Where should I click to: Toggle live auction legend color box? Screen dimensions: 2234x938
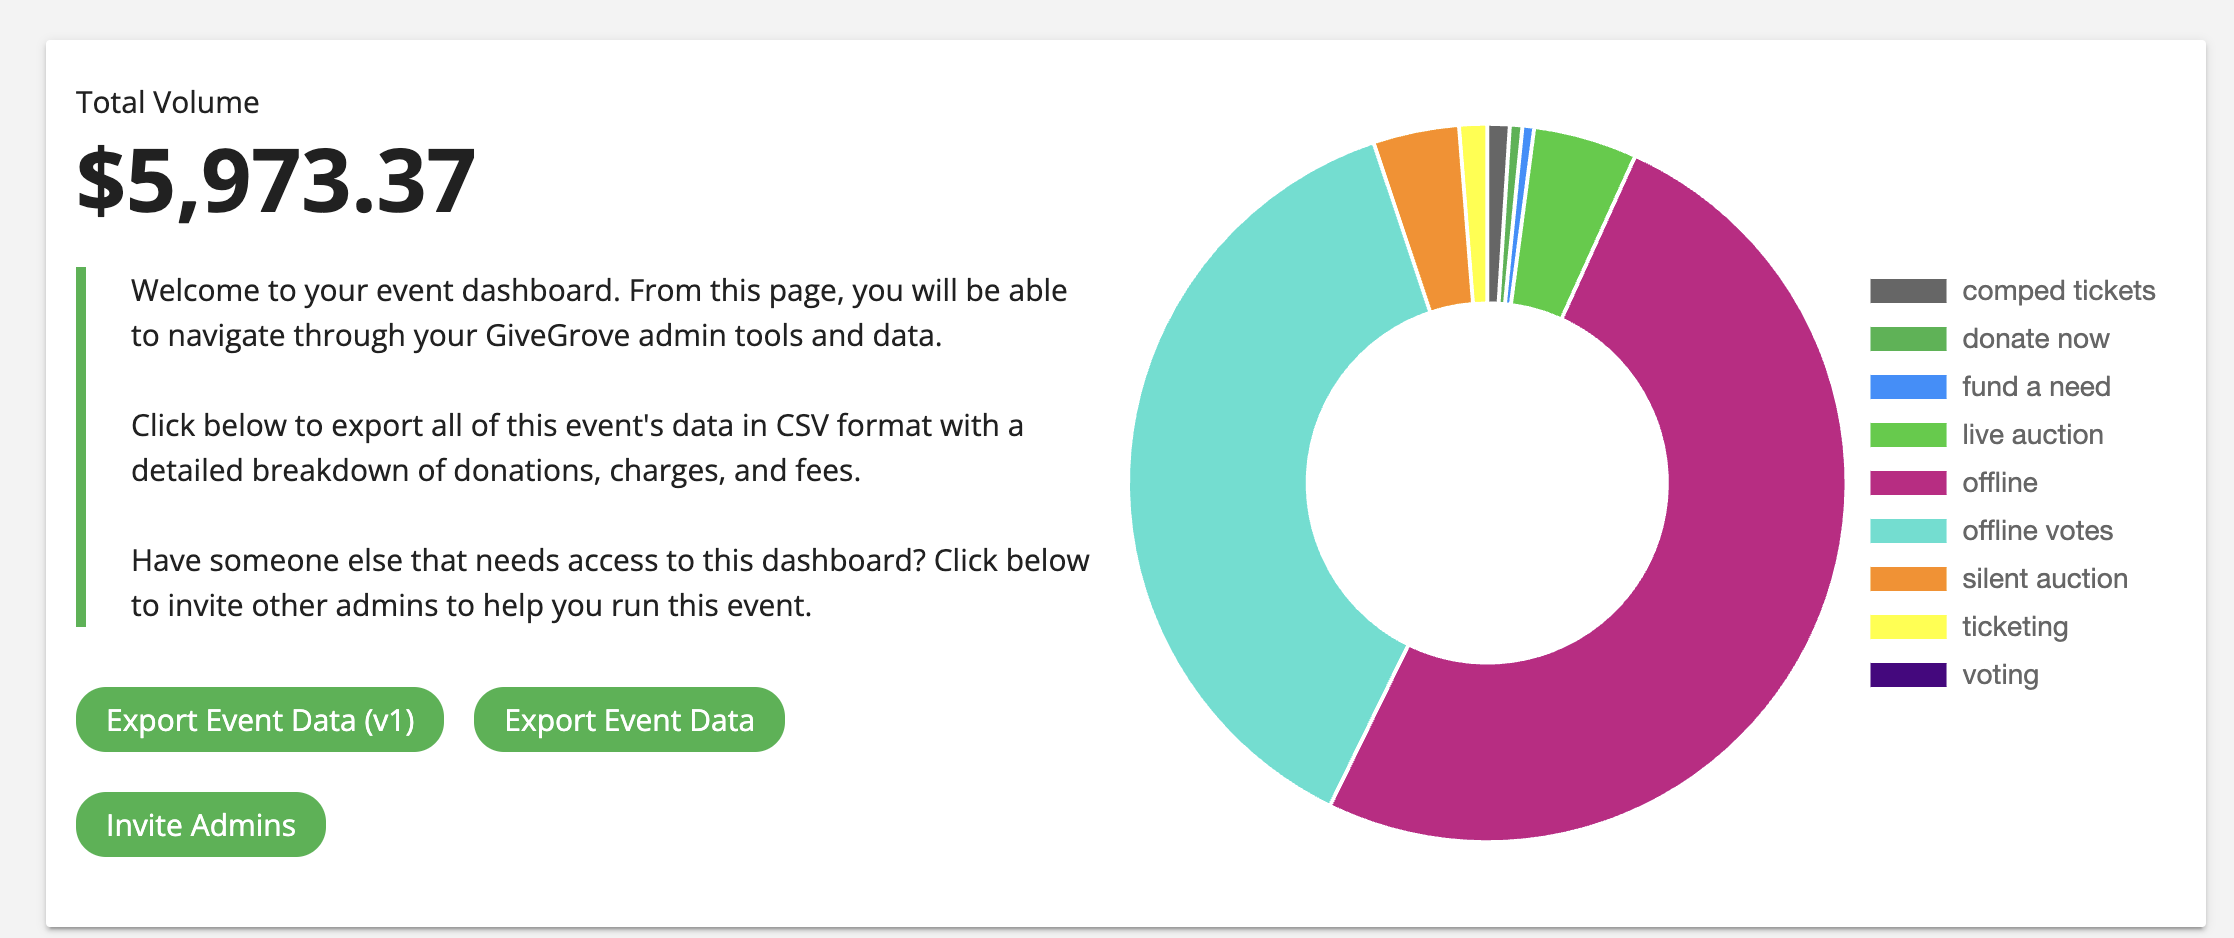(x=1908, y=435)
